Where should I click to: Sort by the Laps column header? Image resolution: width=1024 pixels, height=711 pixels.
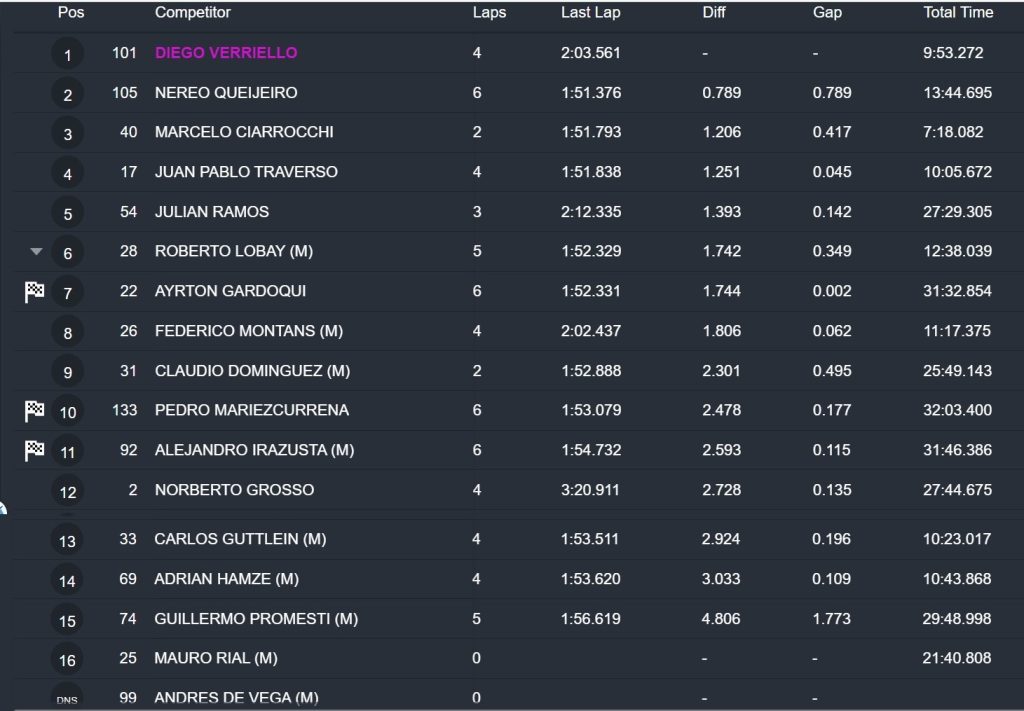click(489, 12)
